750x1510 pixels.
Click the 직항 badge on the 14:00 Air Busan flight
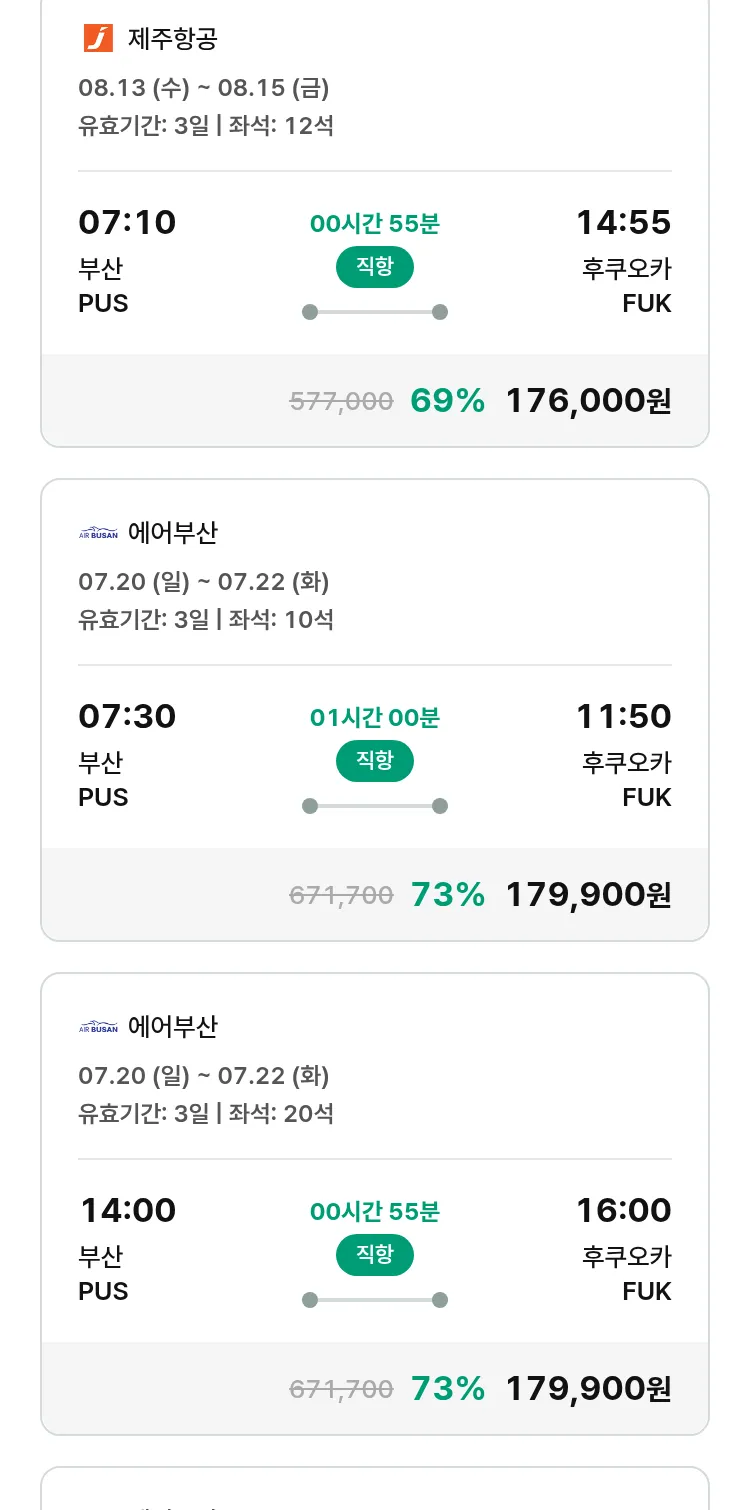(x=374, y=1255)
